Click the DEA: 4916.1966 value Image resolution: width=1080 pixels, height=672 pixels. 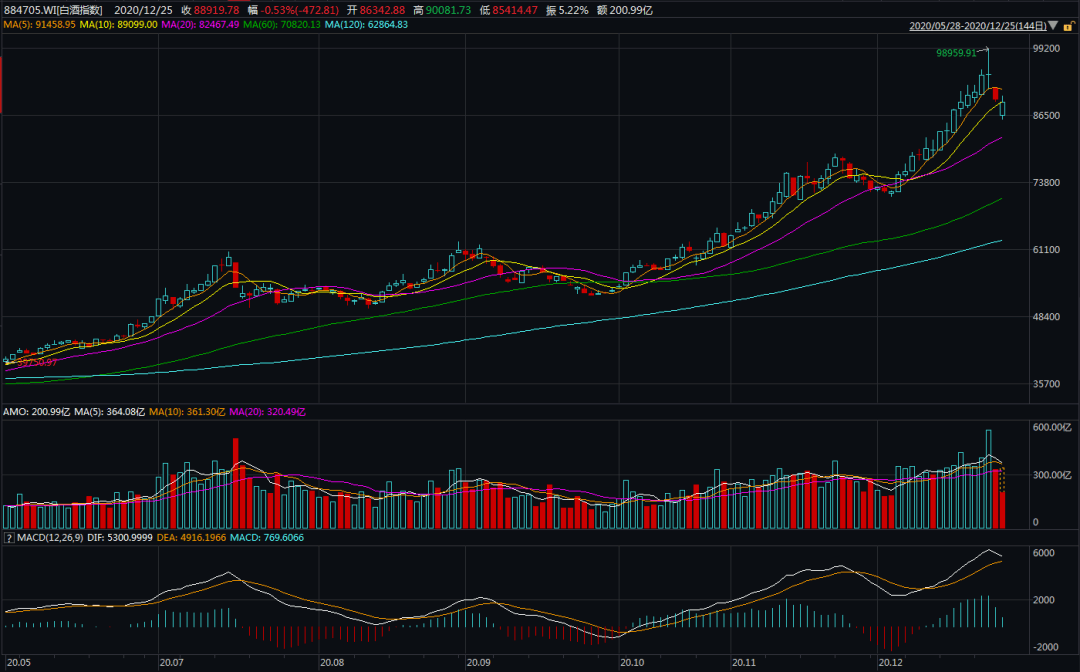[x=191, y=538]
